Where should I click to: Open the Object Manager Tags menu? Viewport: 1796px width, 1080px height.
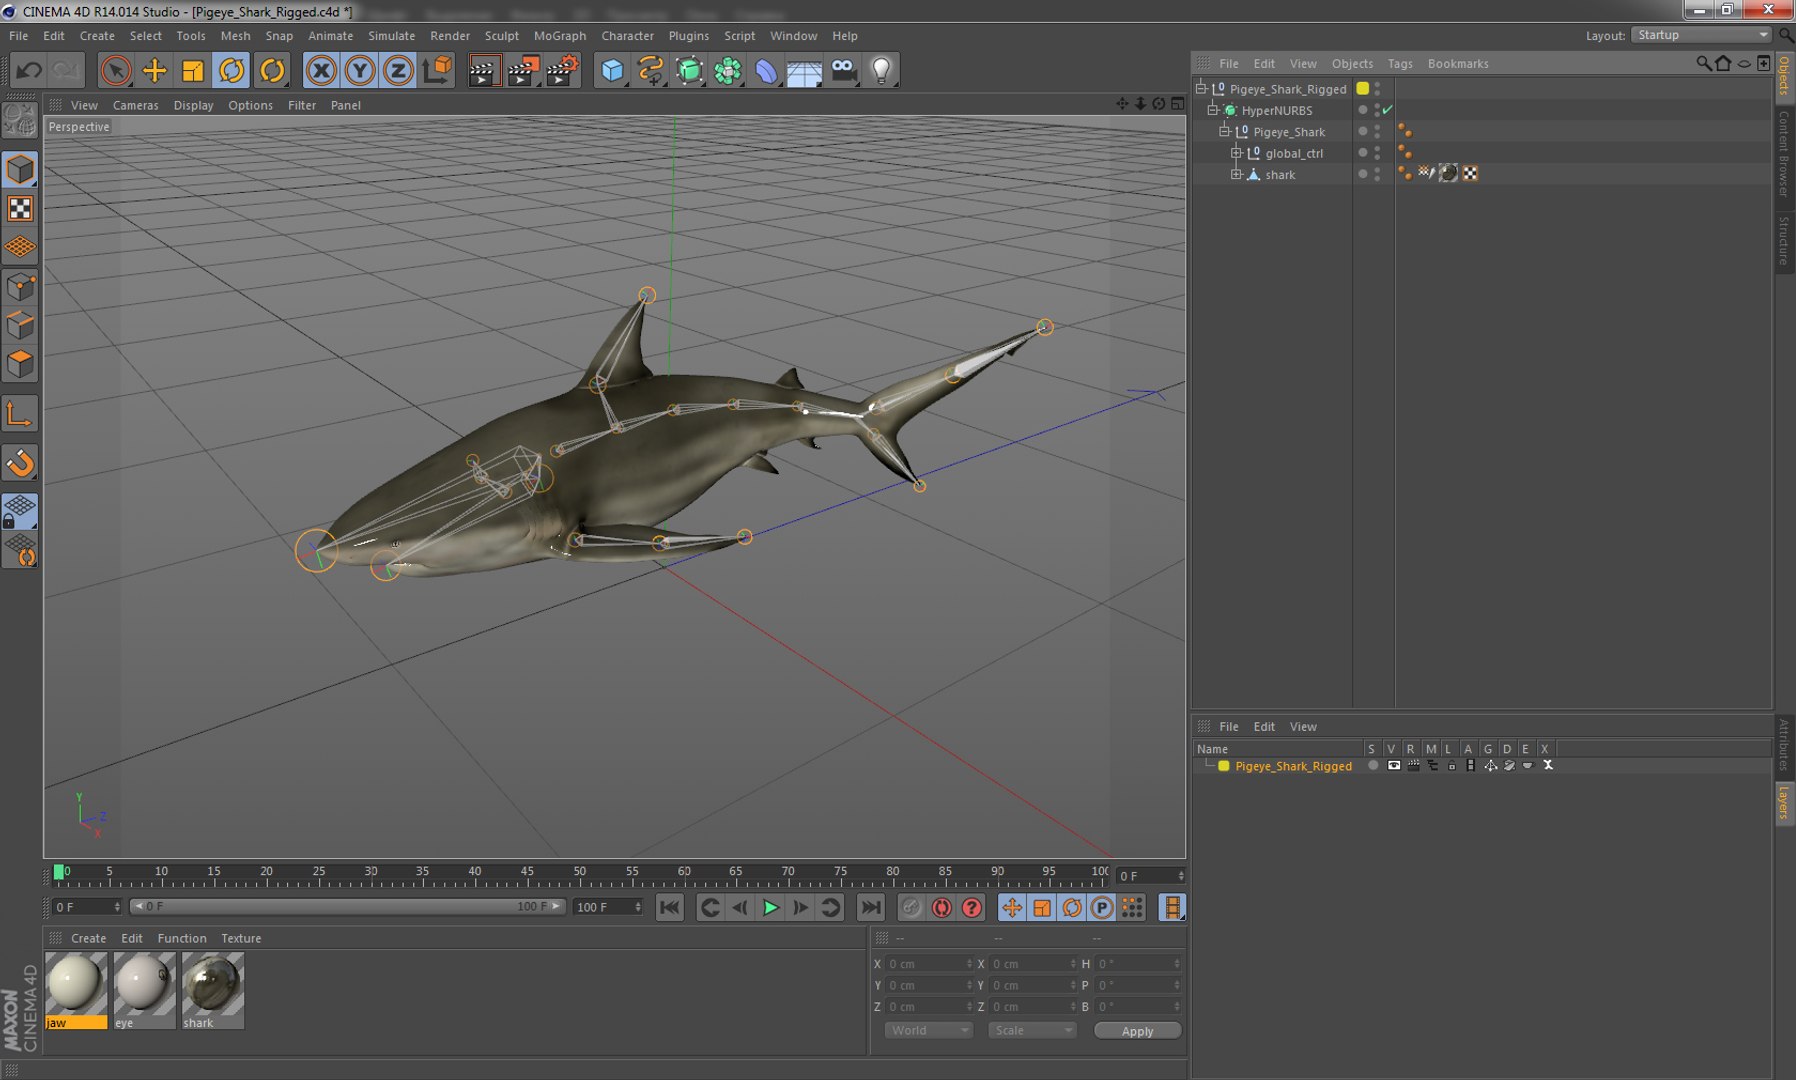click(x=1400, y=64)
